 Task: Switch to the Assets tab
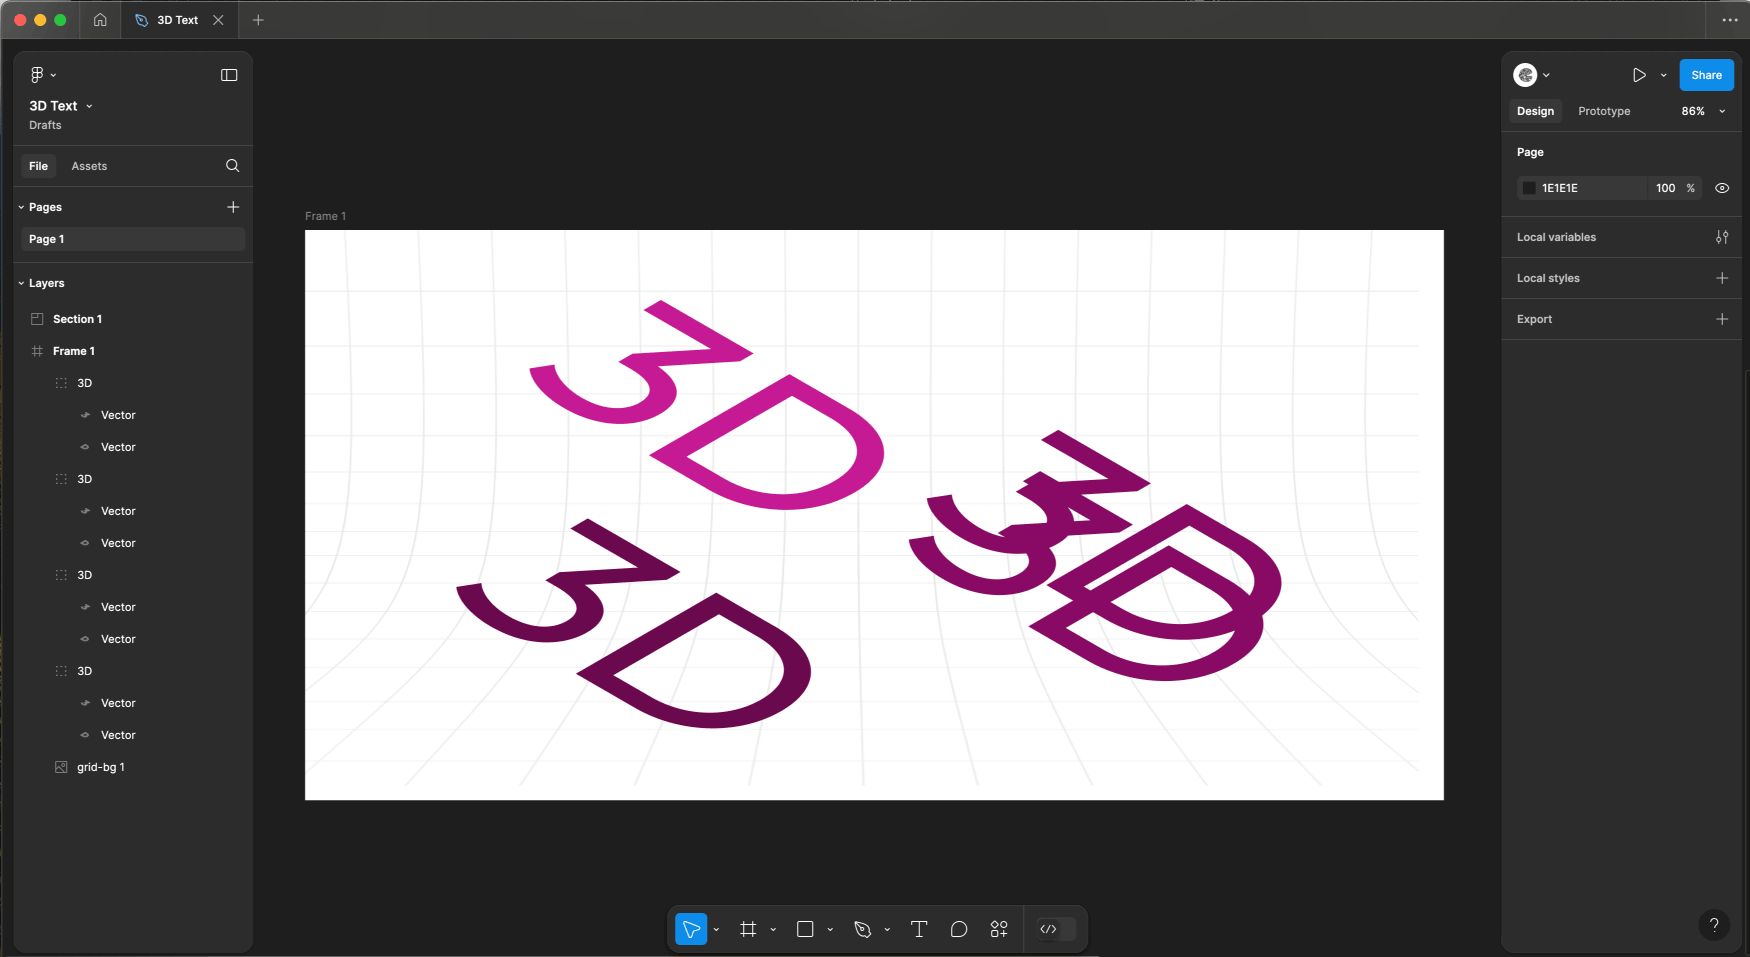pyautogui.click(x=89, y=166)
